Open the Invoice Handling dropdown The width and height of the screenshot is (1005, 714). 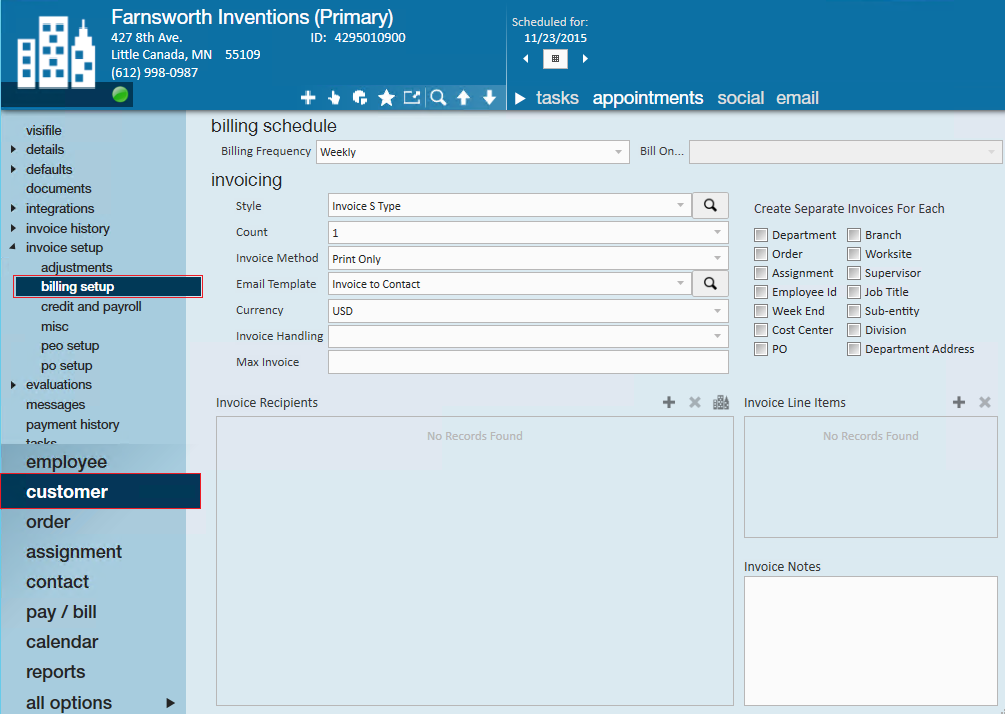pos(528,336)
